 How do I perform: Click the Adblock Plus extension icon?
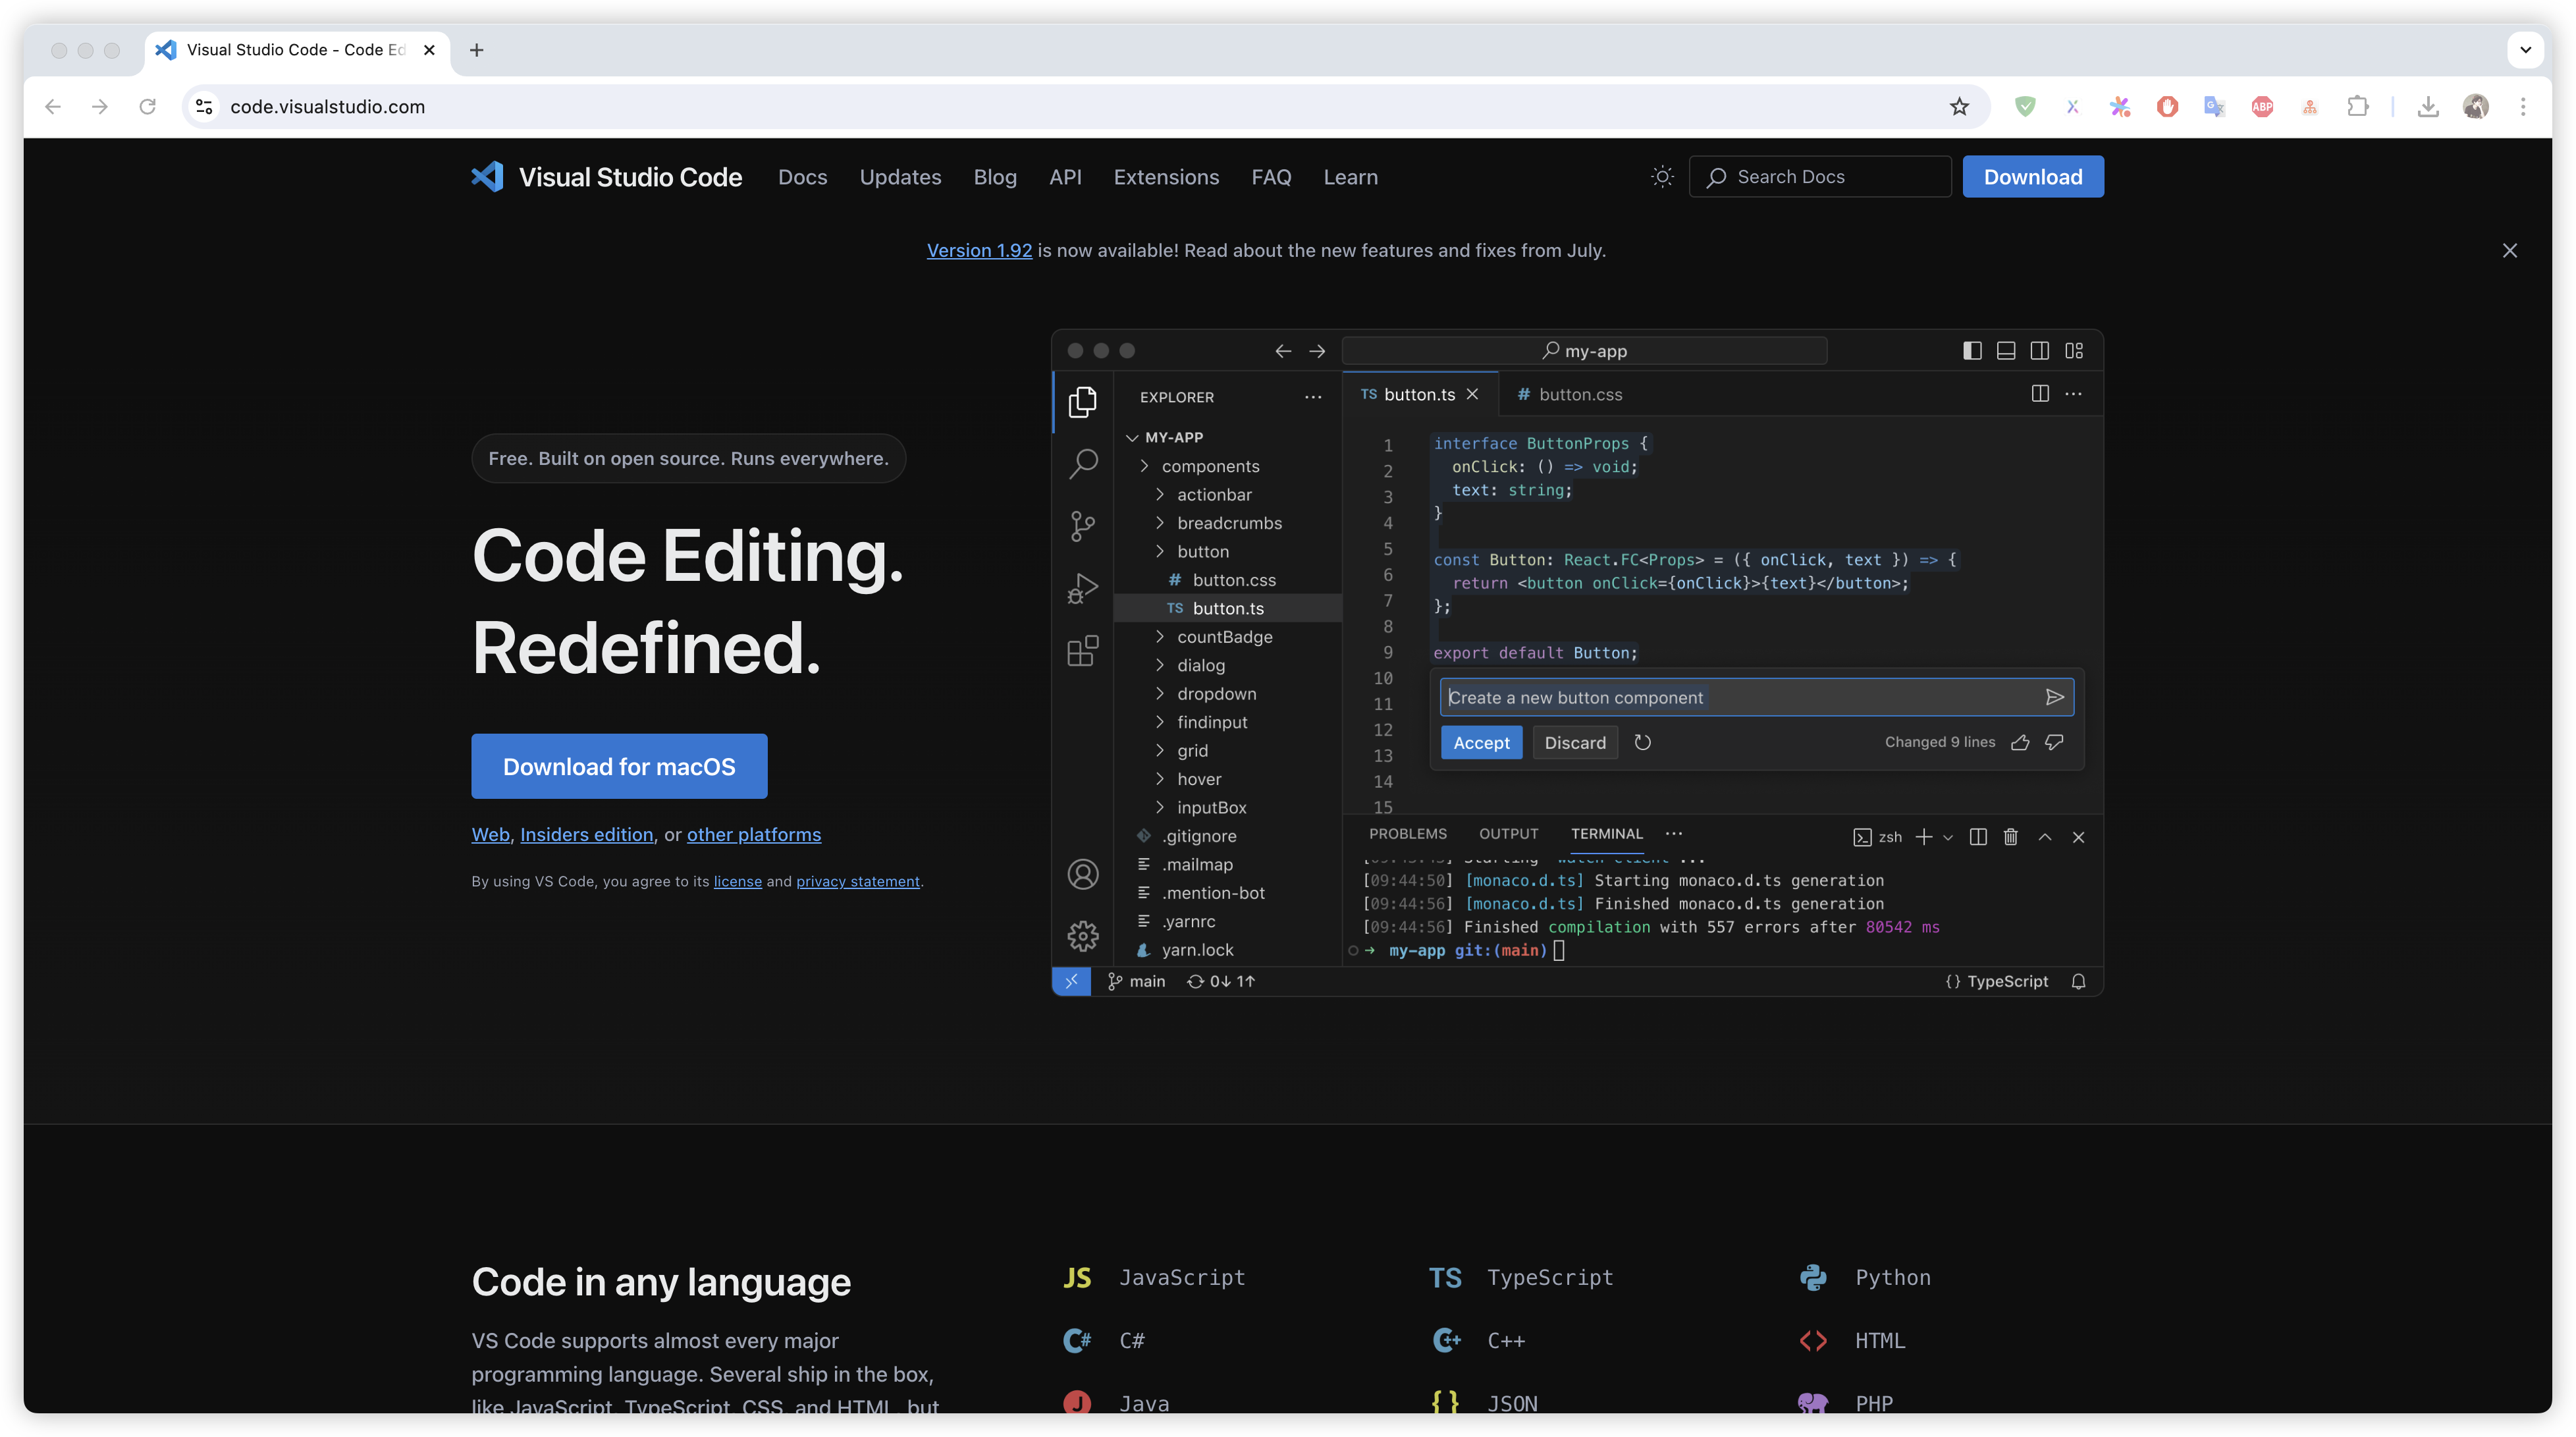pyautogui.click(x=2262, y=106)
